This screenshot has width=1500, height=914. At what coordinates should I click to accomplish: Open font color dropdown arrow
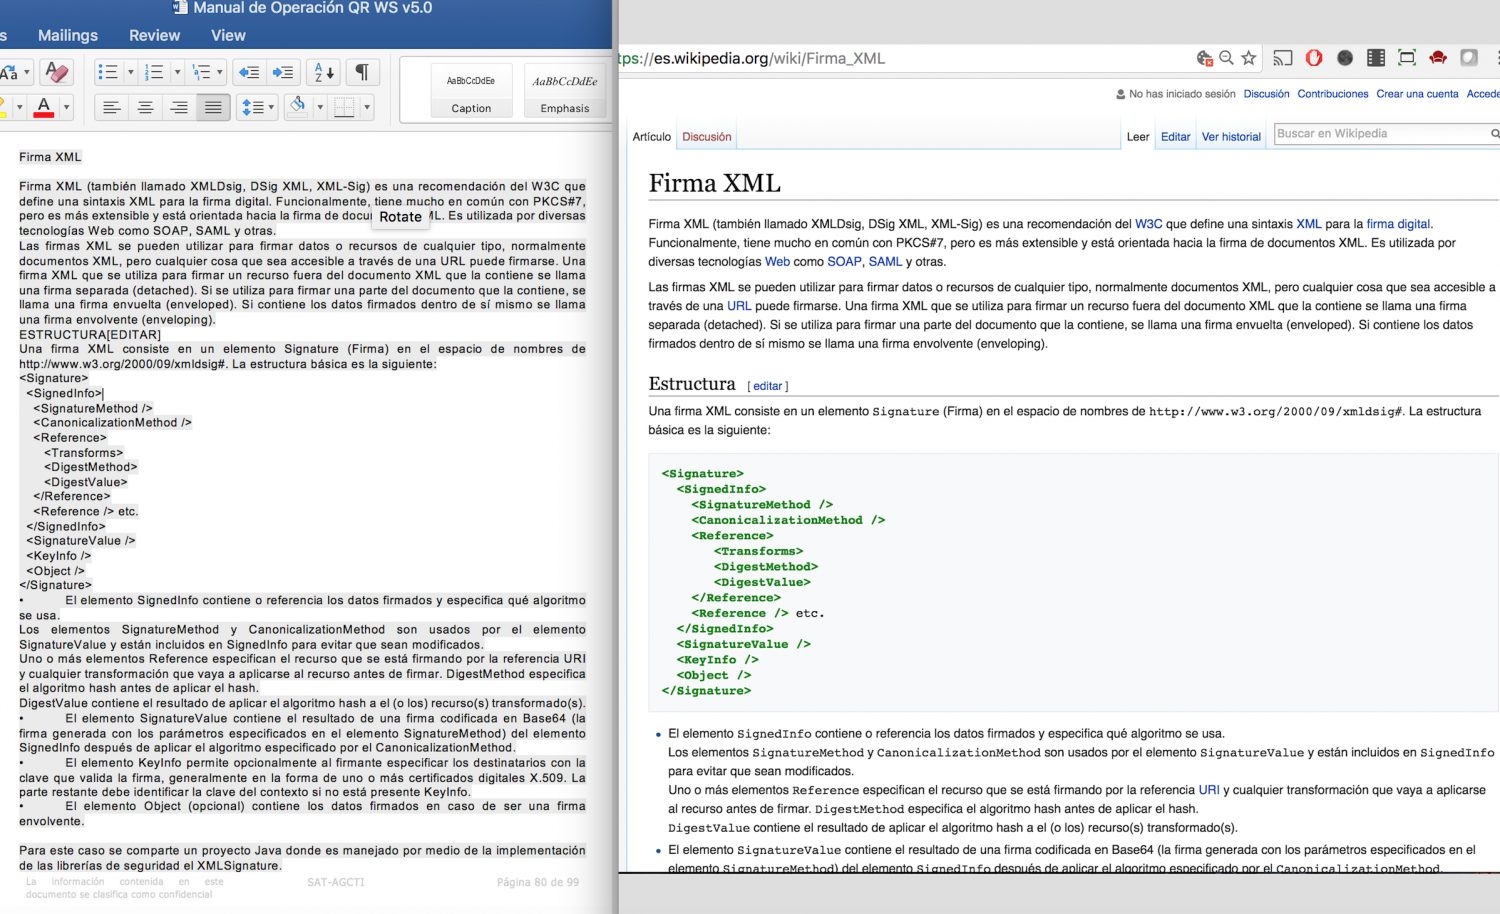pyautogui.click(x=67, y=107)
